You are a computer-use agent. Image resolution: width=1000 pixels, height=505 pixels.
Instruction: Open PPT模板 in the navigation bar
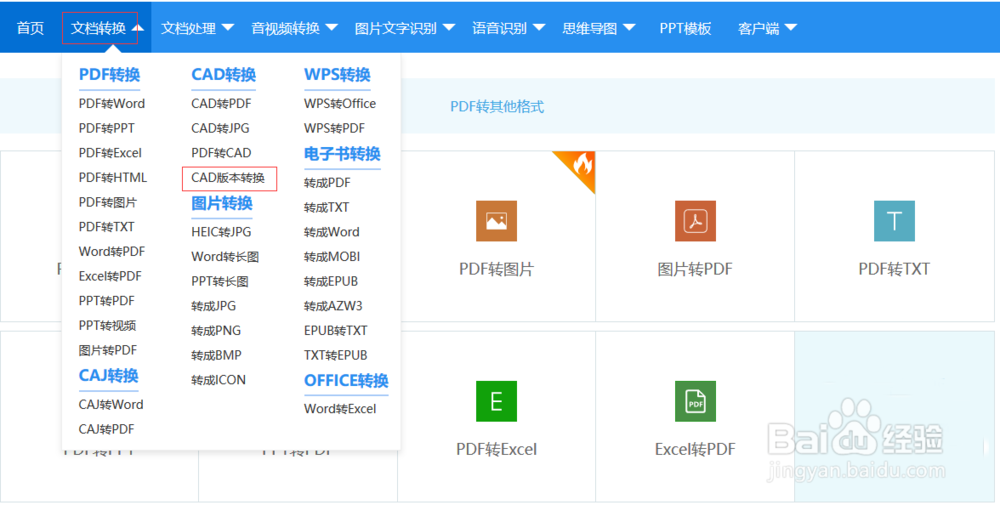point(685,28)
